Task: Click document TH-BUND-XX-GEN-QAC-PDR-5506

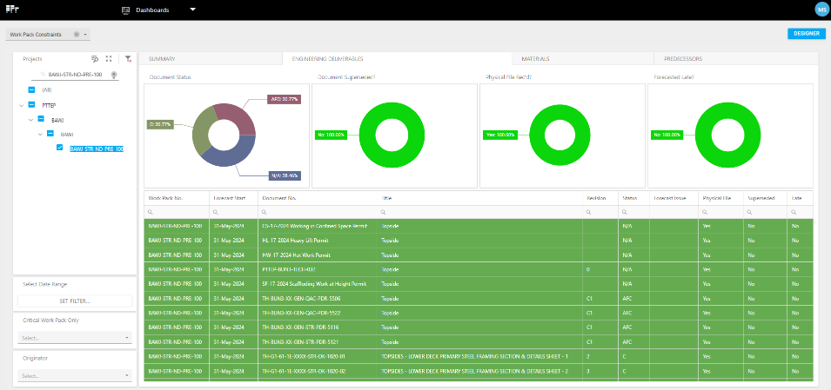Action: (x=301, y=298)
